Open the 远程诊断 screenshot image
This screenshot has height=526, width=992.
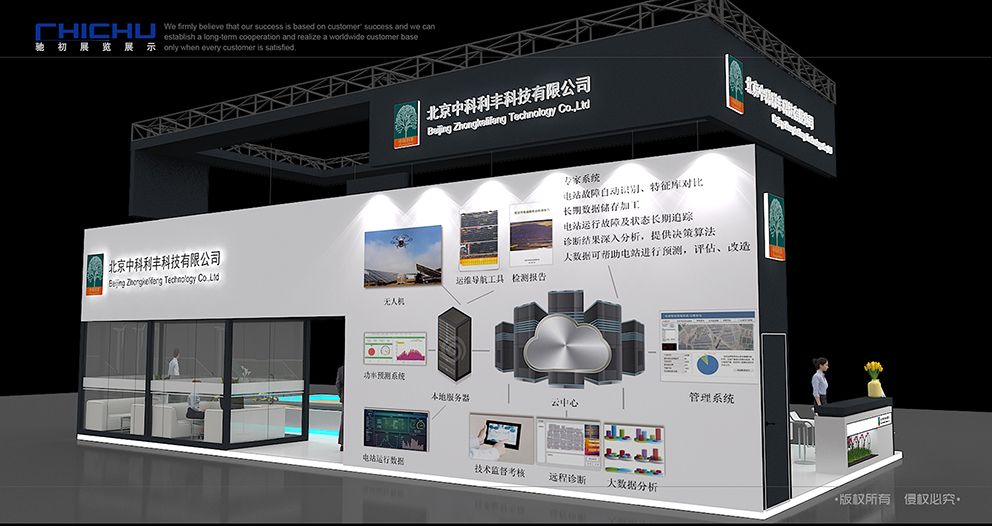568,442
